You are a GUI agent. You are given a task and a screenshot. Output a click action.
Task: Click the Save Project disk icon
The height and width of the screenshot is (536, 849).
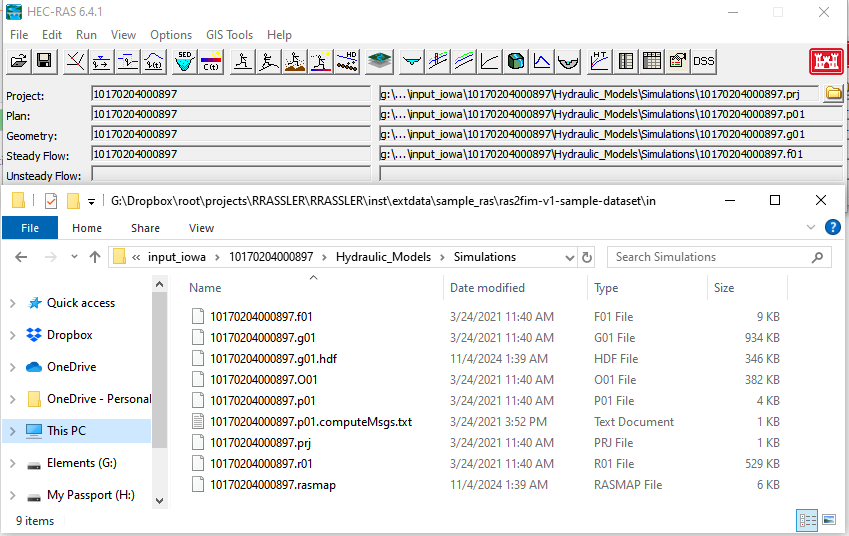point(44,61)
